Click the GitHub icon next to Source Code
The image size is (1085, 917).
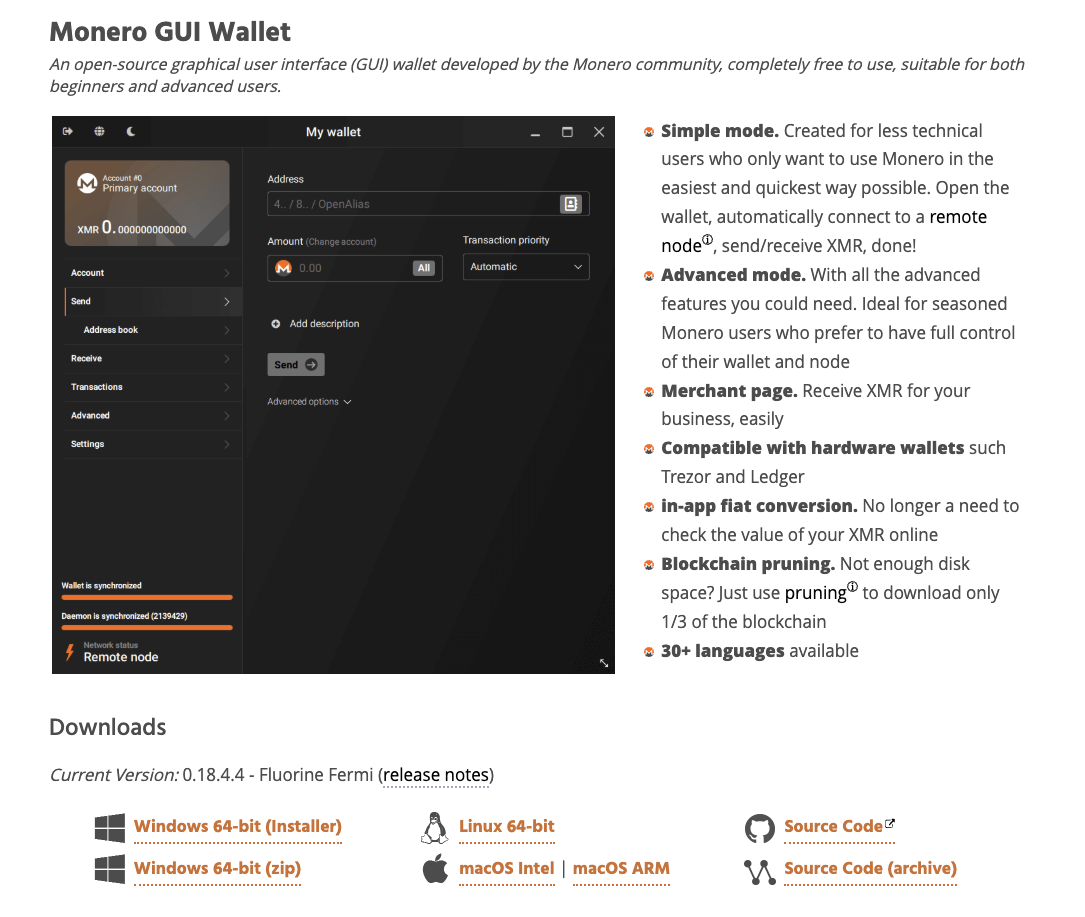(760, 828)
